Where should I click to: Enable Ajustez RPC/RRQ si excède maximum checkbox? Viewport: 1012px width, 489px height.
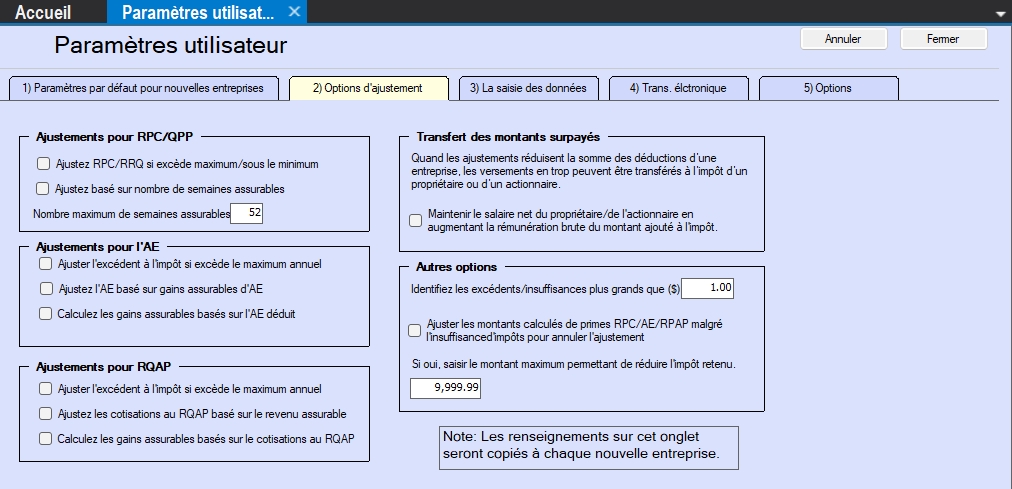[x=43, y=163]
